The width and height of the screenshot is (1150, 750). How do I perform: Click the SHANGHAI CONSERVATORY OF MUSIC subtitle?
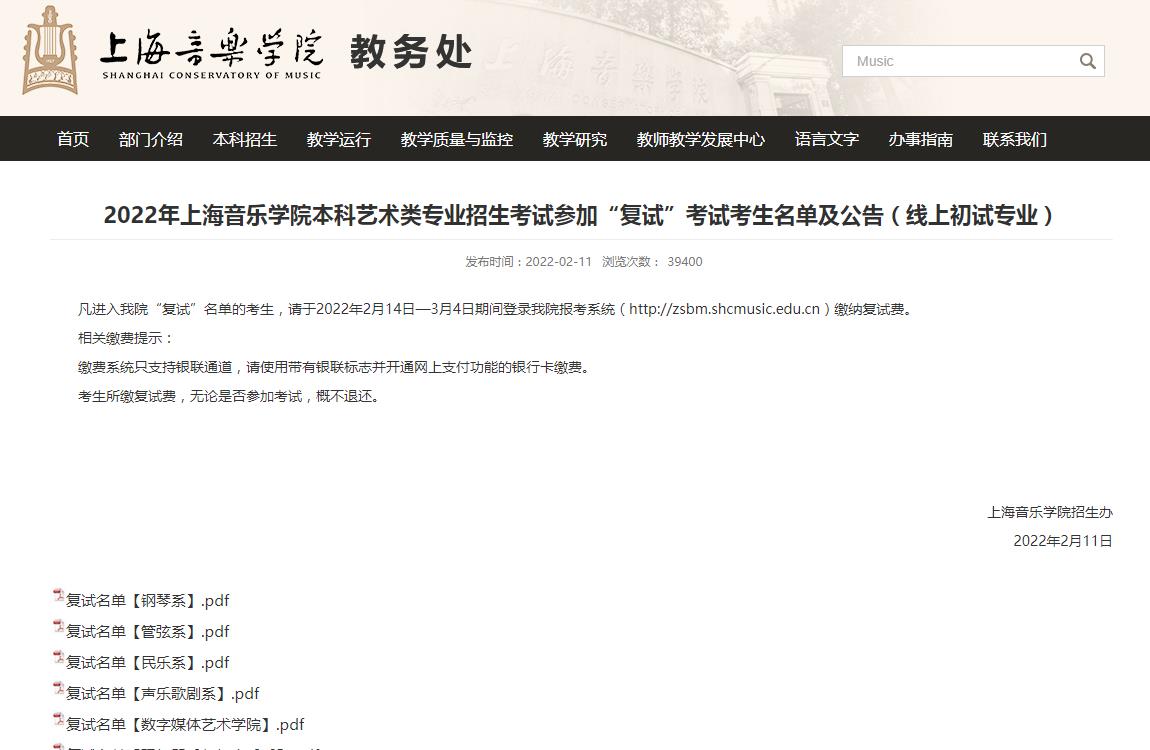pos(211,75)
